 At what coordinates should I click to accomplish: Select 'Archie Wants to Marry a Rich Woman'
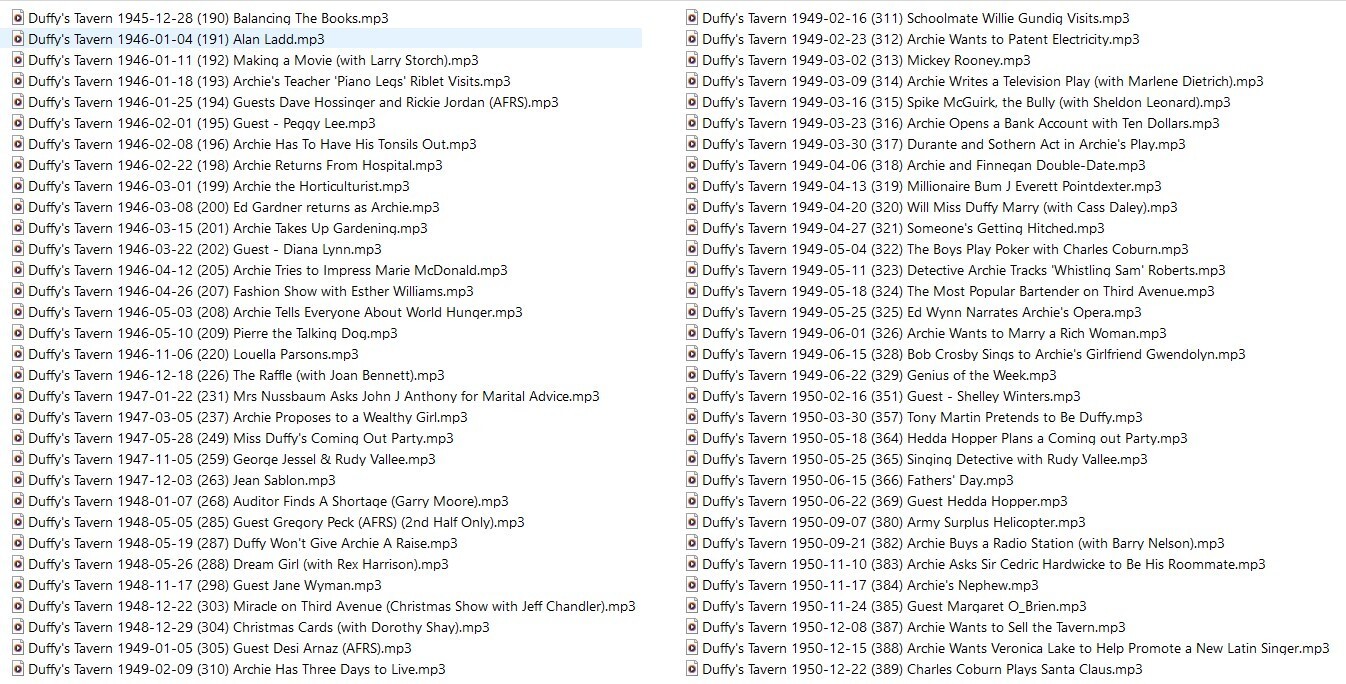pos(934,333)
